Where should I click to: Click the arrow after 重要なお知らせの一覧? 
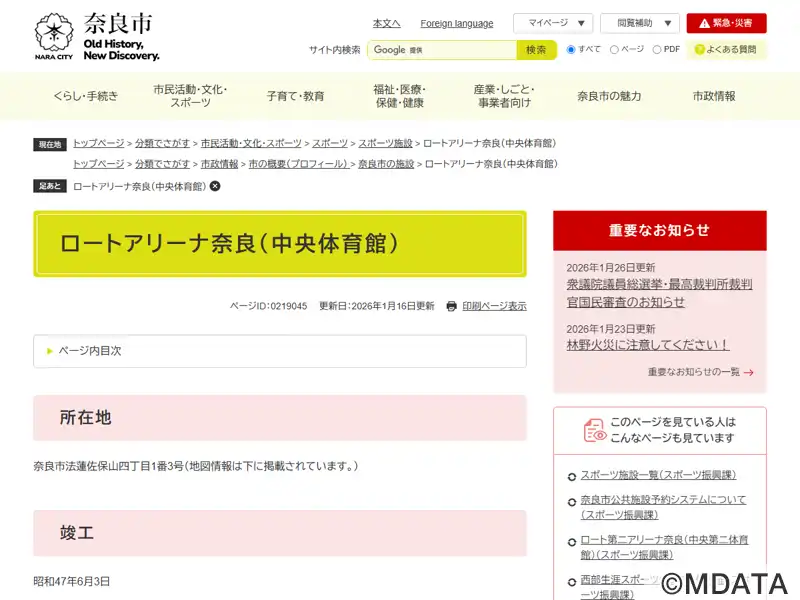(748, 372)
